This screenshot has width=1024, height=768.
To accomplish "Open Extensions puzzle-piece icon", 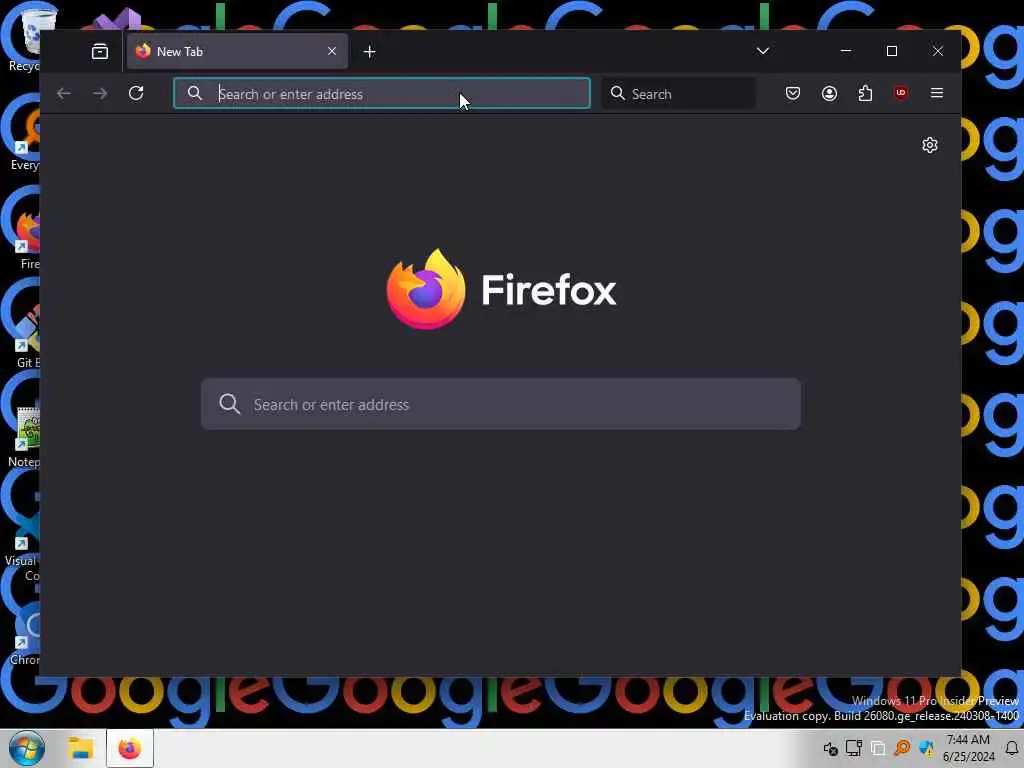I will point(865,93).
